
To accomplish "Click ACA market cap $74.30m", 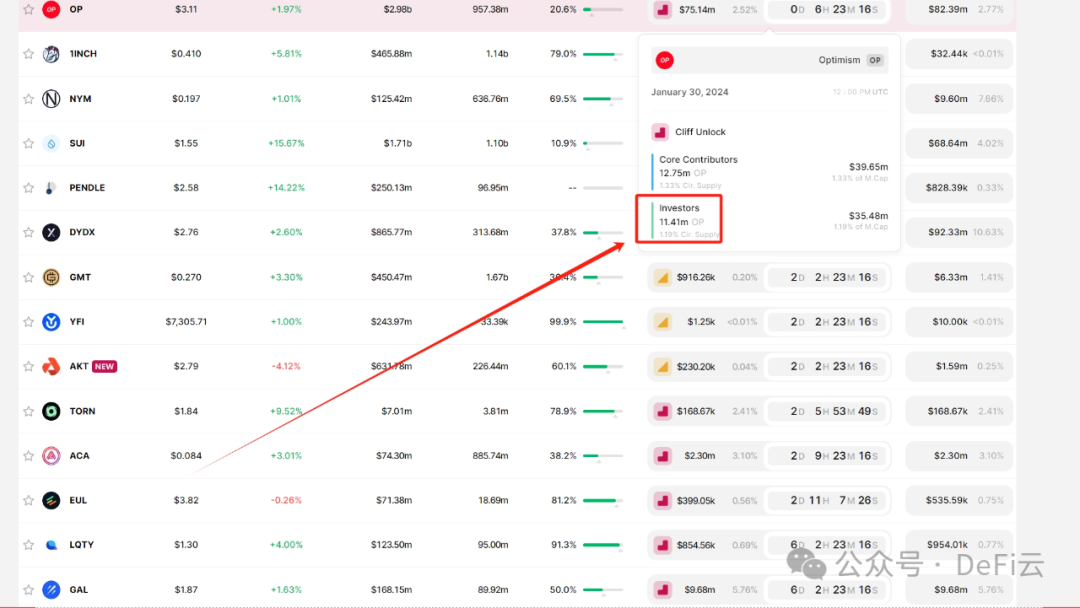I will point(394,456).
